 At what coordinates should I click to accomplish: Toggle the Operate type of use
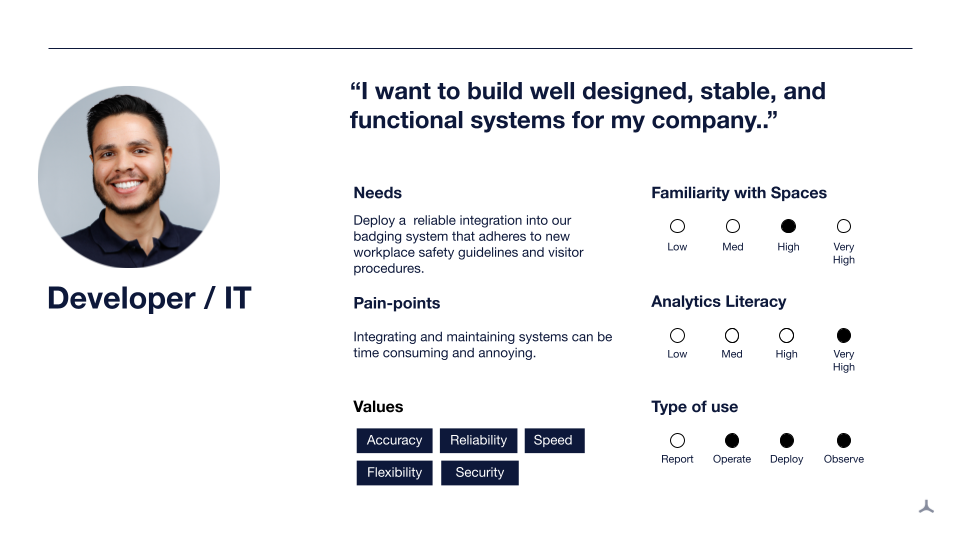732,440
